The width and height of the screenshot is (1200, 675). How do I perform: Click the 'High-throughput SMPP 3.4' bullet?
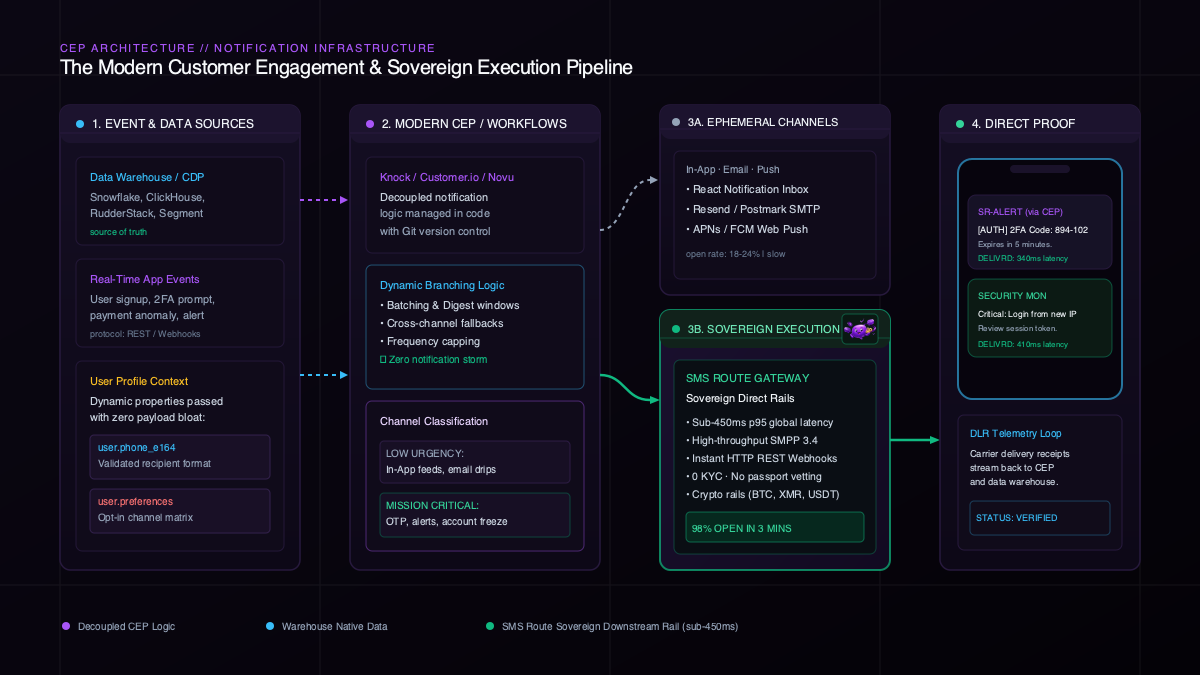tap(751, 440)
